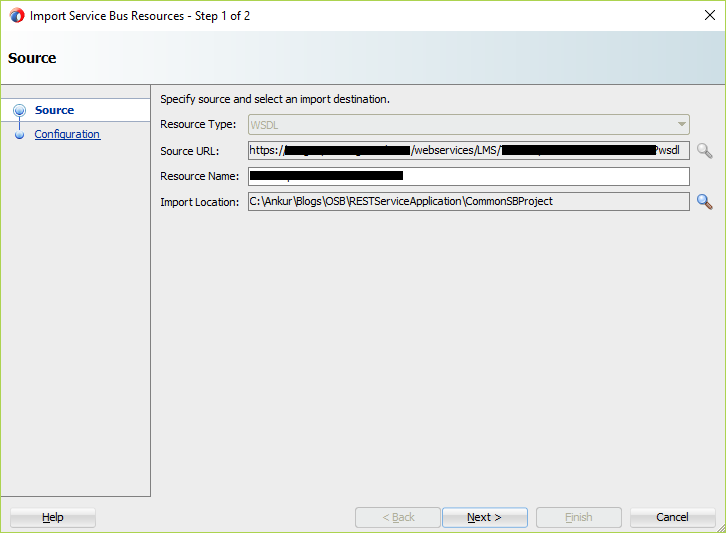Screen dimensions: 728x533
Task: Proceed with the Next button
Action: (485, 517)
